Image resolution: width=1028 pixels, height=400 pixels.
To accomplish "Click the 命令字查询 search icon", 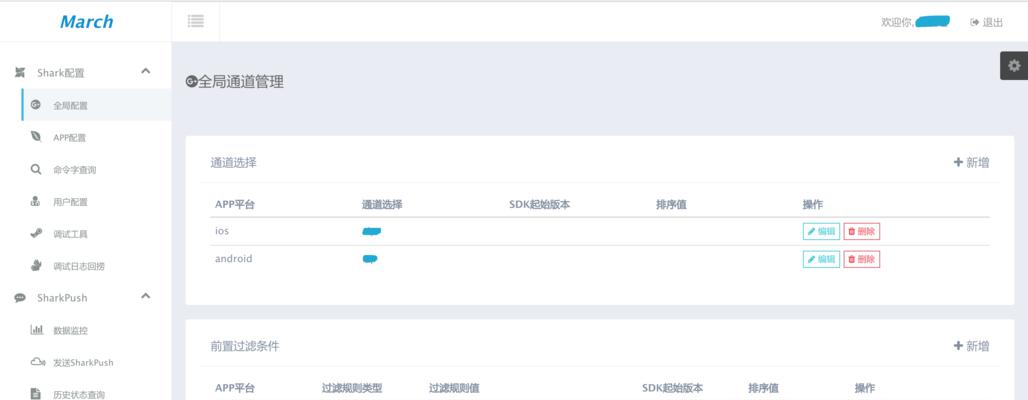I will [36, 169].
